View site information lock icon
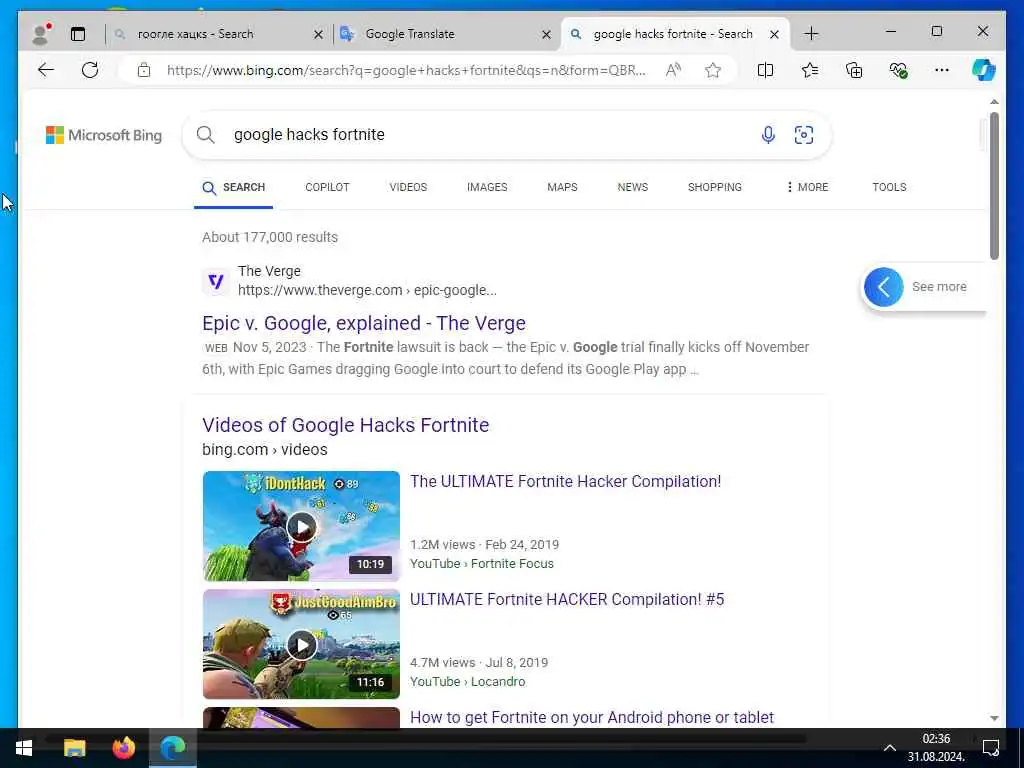This screenshot has height=768, width=1024. (x=144, y=70)
